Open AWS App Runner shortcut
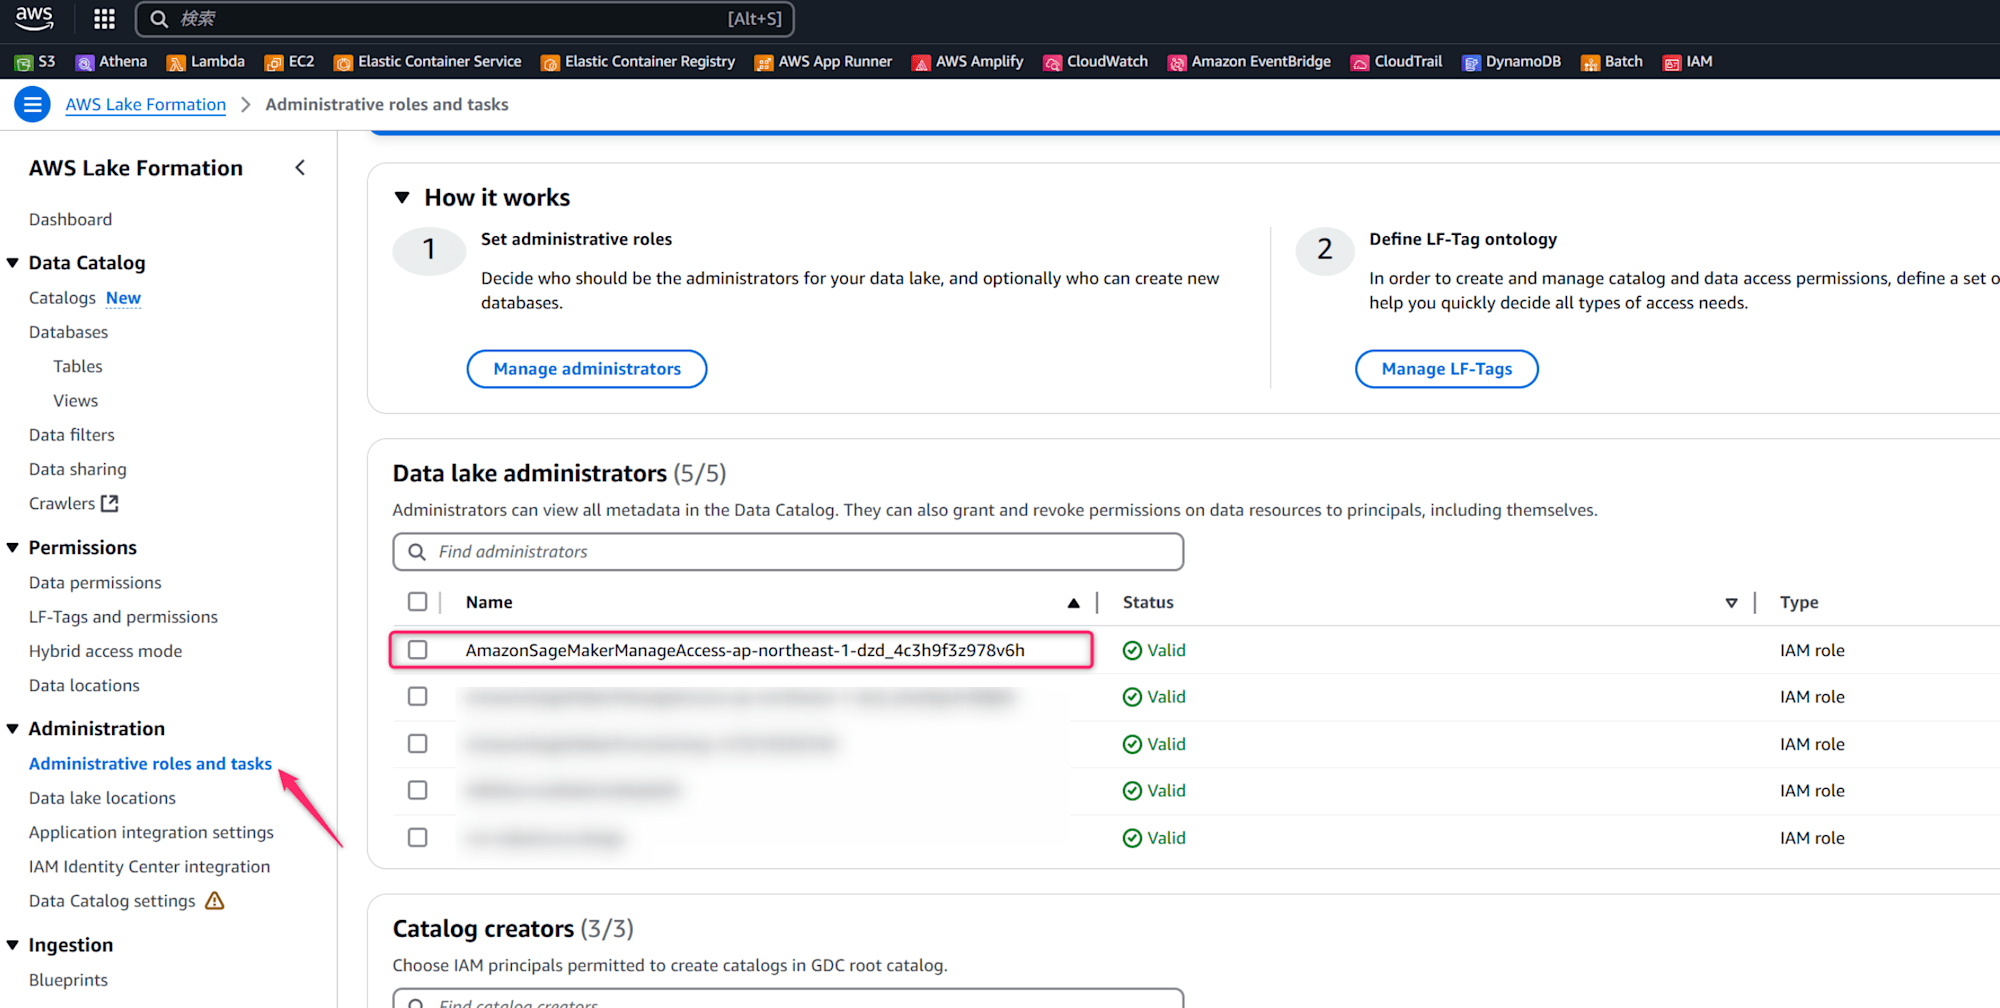This screenshot has height=1008, width=2000. 823,62
